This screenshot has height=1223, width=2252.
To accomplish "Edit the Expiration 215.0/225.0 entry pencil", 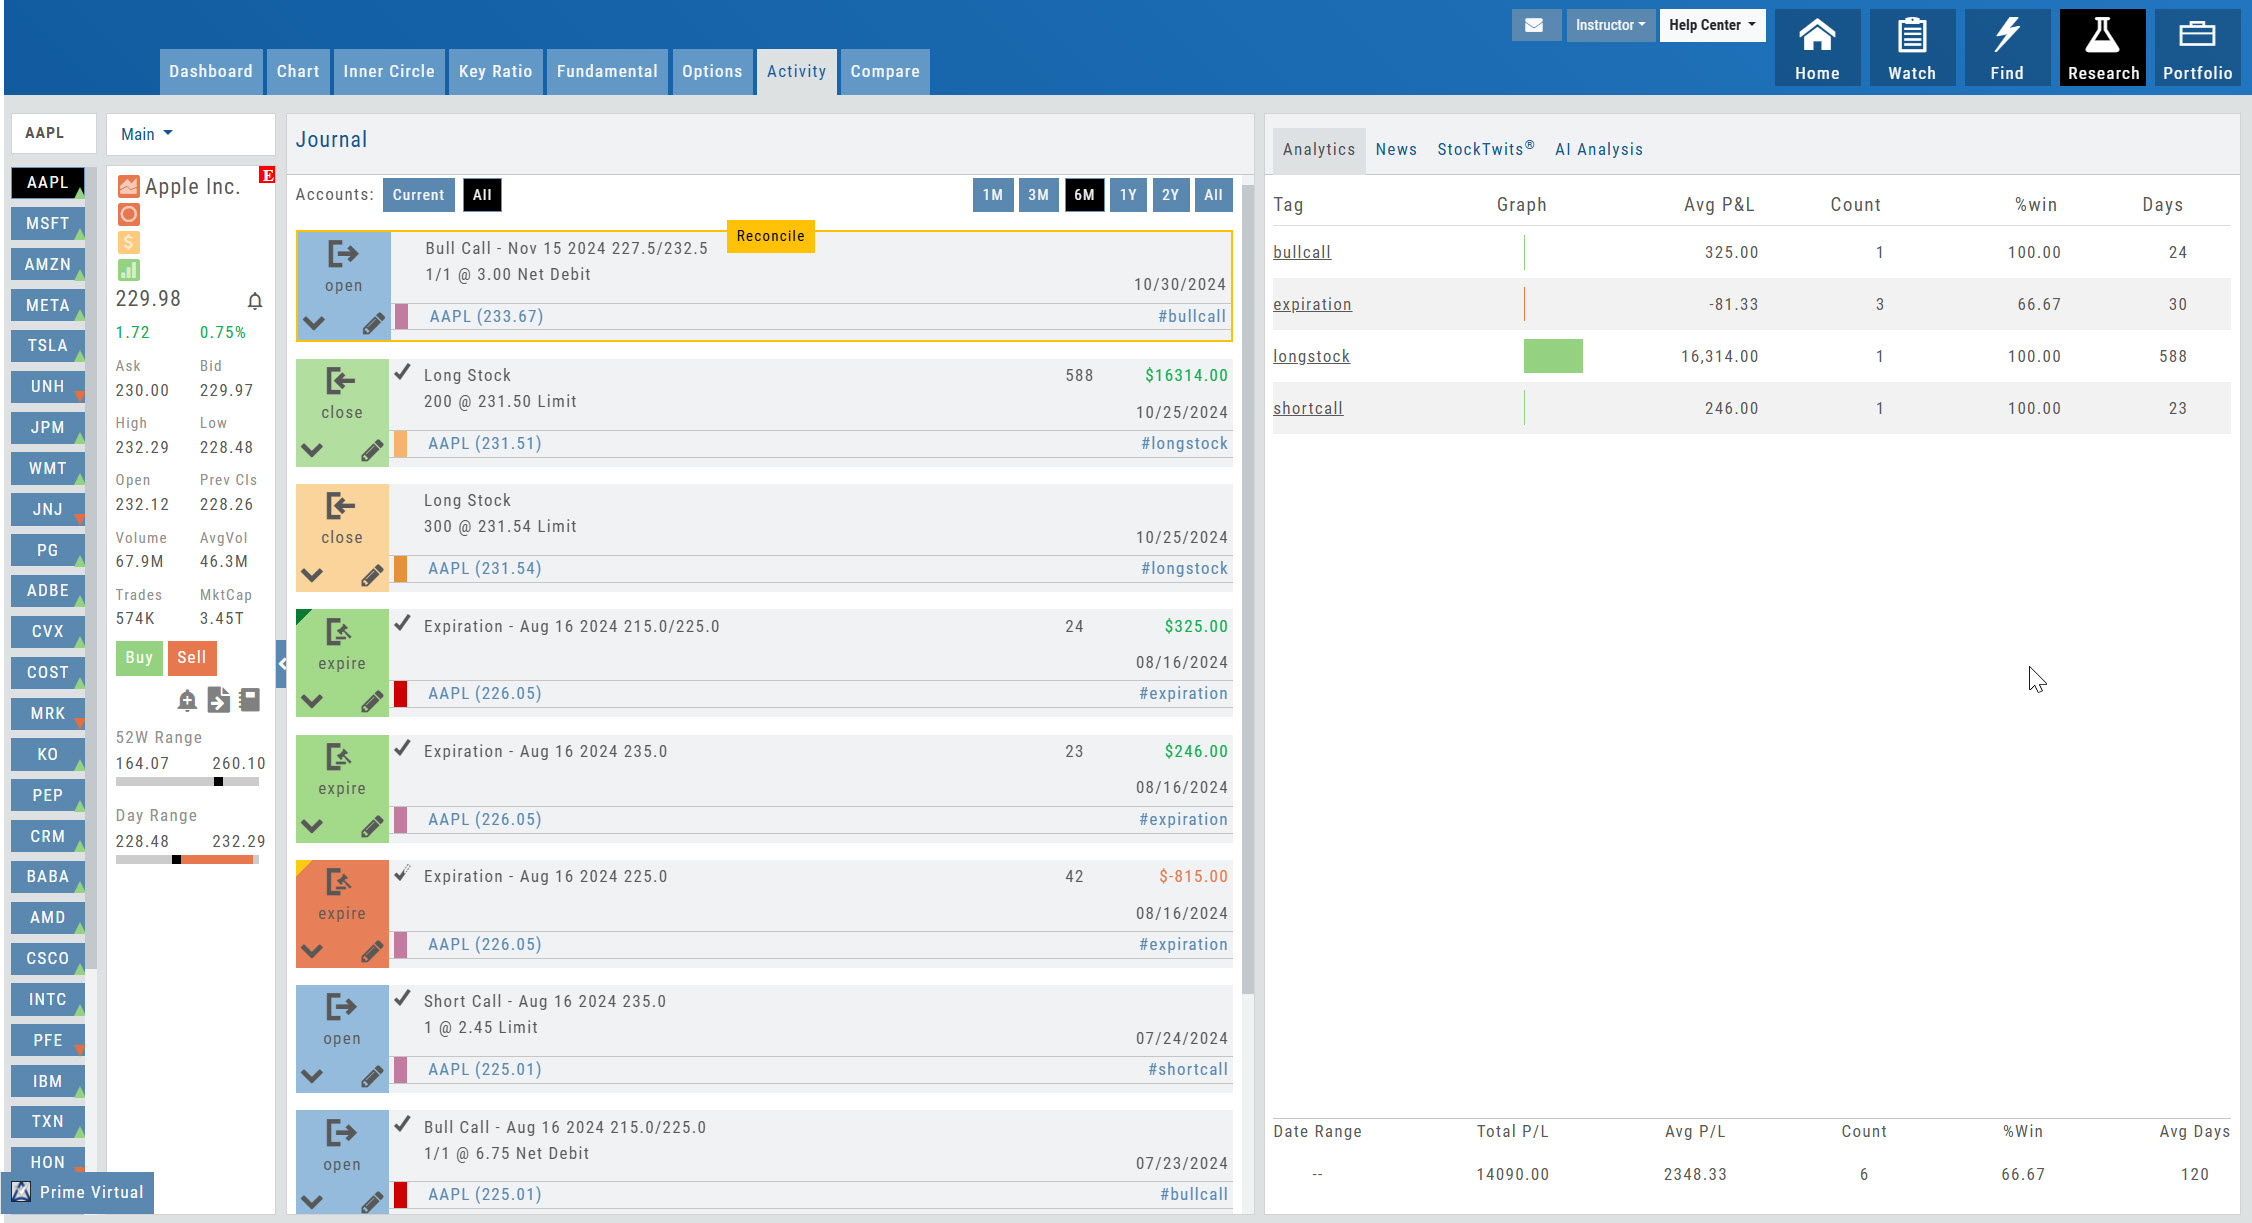I will (x=372, y=702).
